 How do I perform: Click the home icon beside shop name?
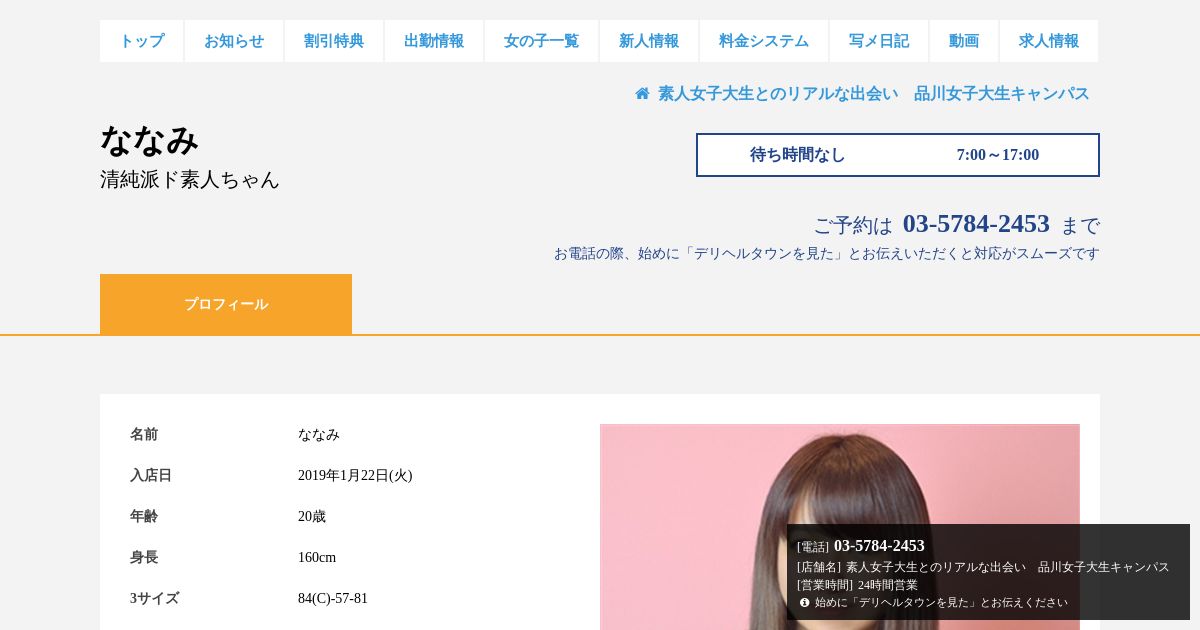coord(642,93)
